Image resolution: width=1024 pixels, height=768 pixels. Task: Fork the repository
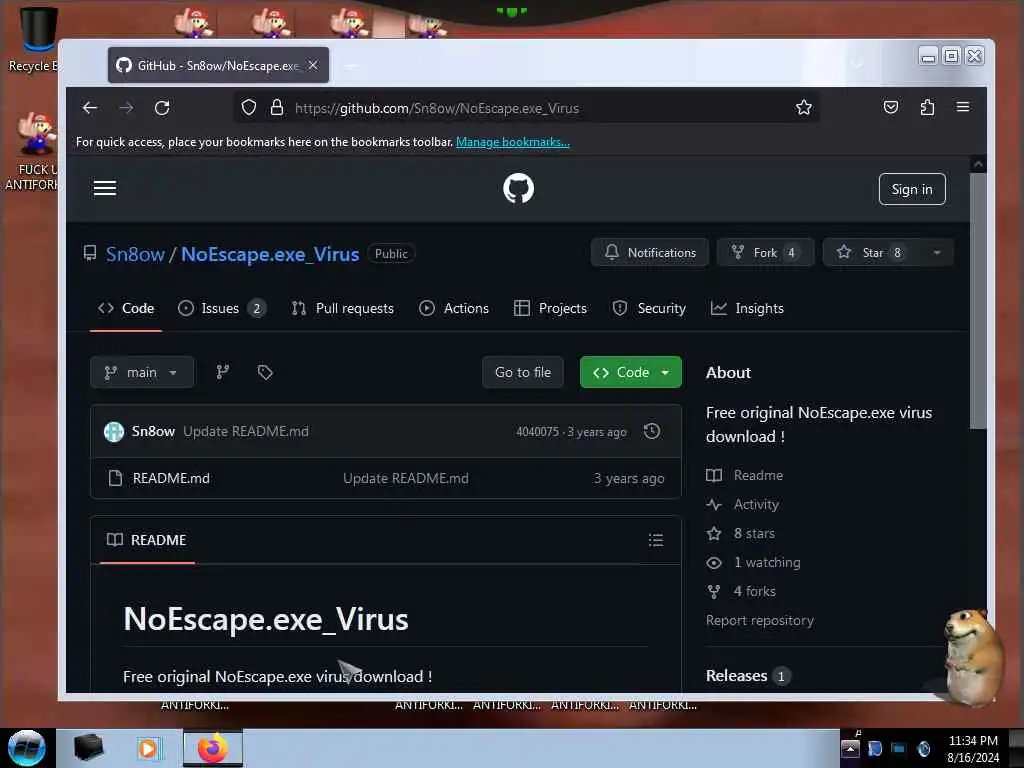[765, 253]
